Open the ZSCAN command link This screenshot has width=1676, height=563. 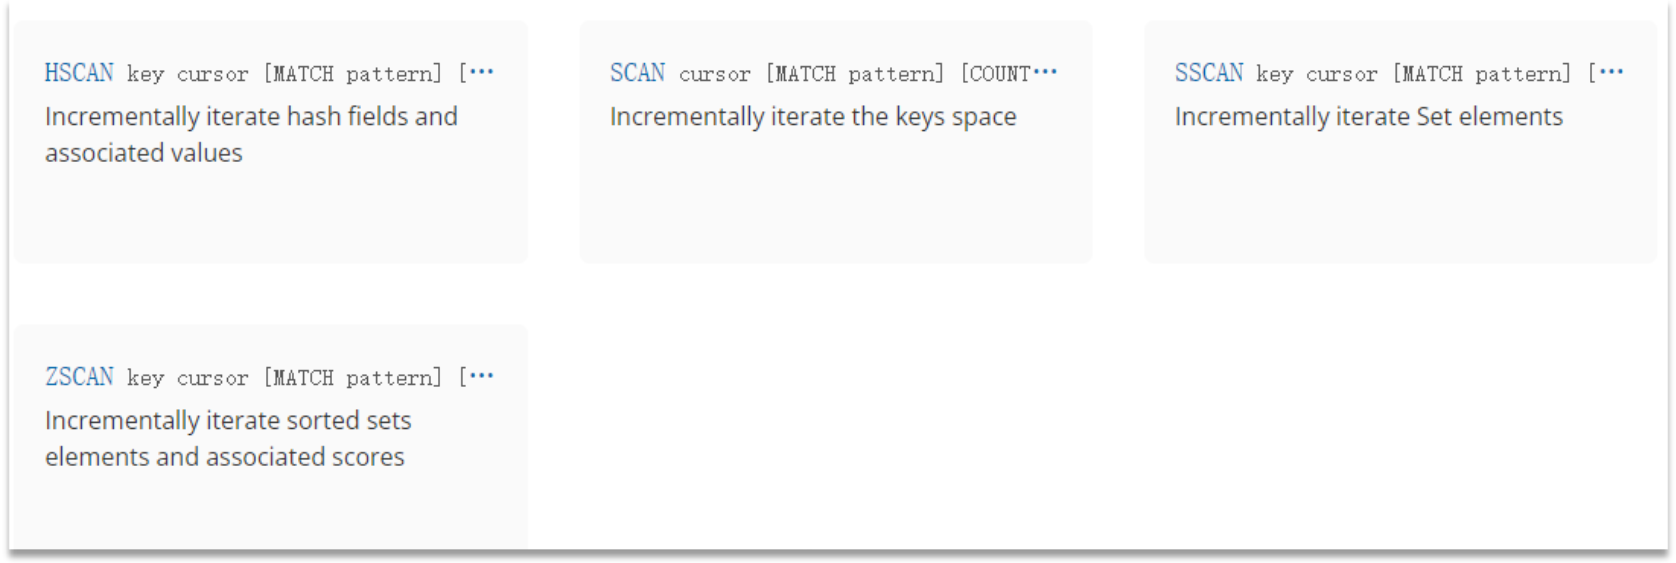pyautogui.click(x=79, y=377)
